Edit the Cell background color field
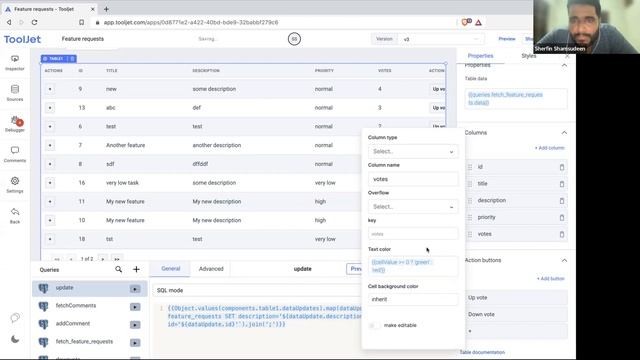Screen dimensions: 640x360 (413, 299)
